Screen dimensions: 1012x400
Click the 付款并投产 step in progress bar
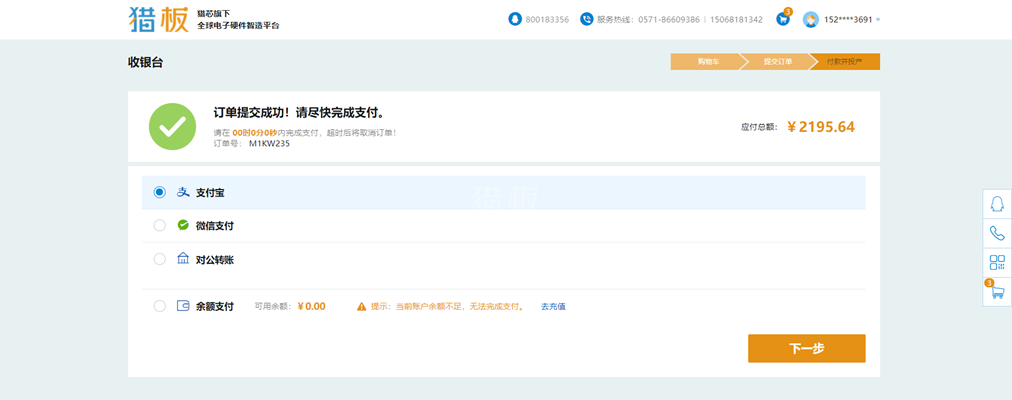click(846, 62)
